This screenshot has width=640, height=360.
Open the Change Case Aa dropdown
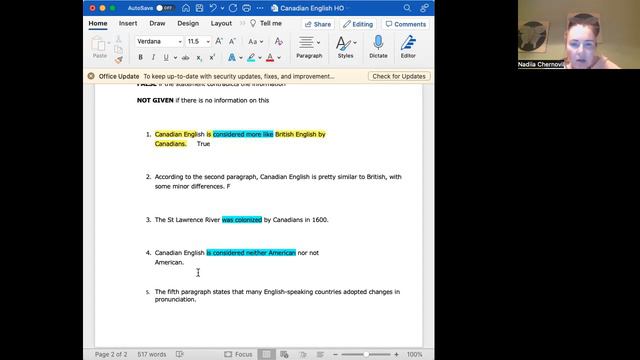point(256,42)
